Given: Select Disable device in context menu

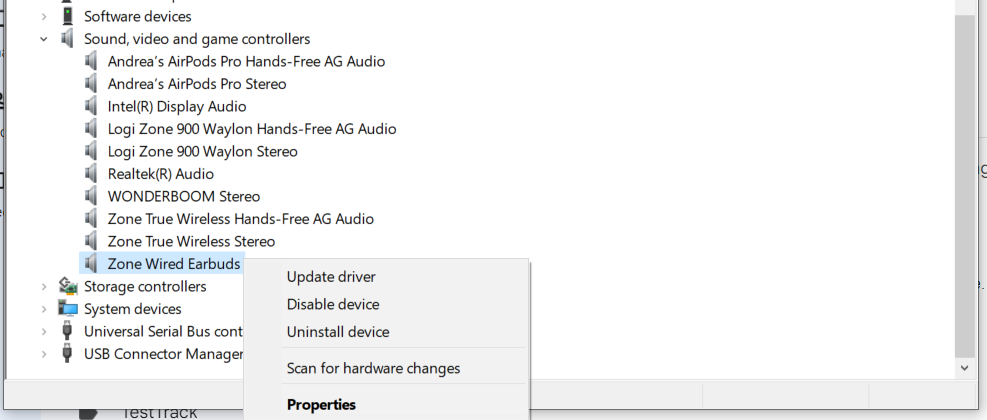Looking at the screenshot, I should [333, 304].
